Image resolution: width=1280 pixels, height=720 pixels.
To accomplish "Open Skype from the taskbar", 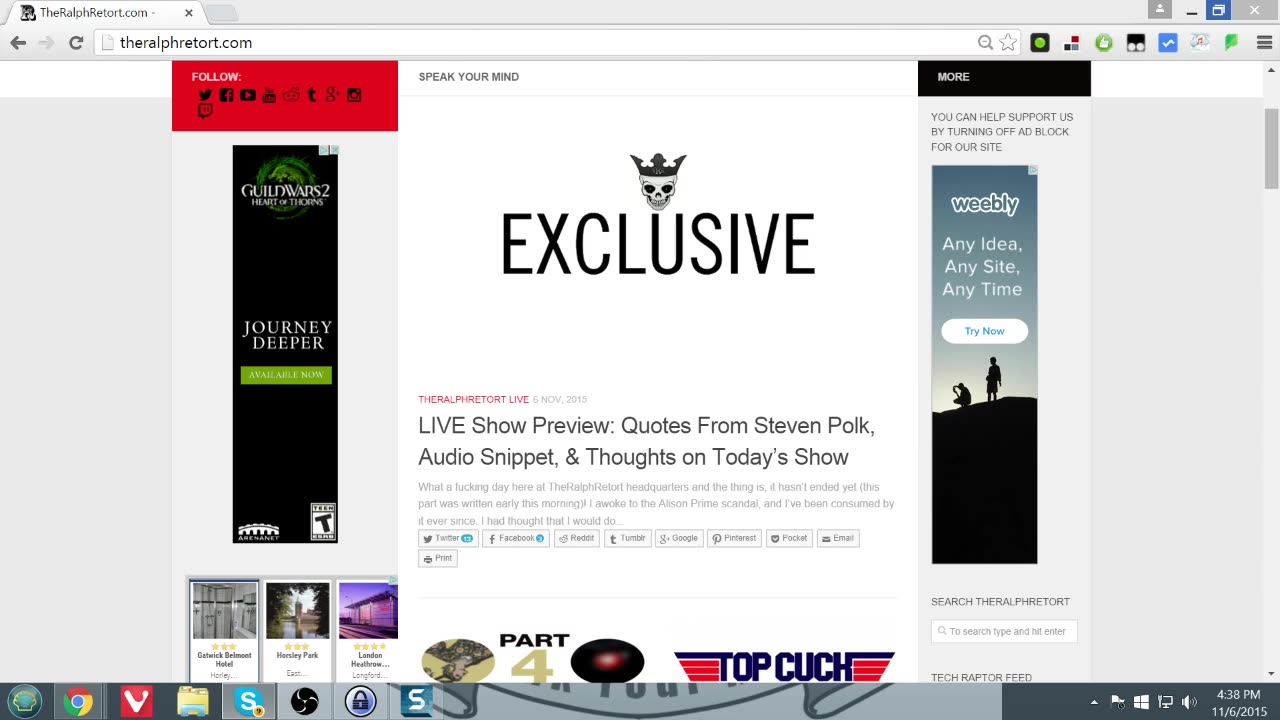I will tap(248, 702).
